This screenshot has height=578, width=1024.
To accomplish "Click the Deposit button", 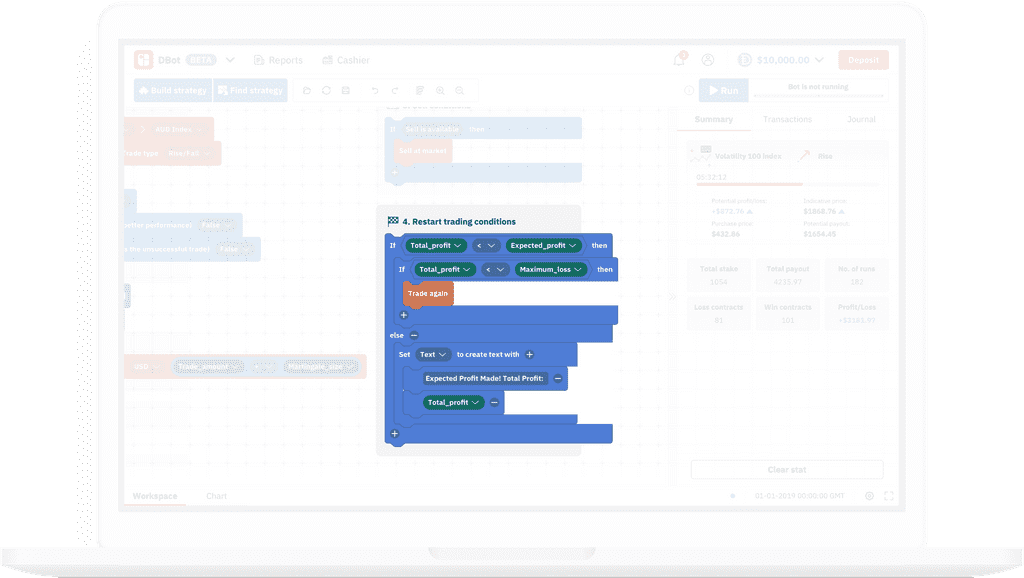I will pyautogui.click(x=863, y=60).
